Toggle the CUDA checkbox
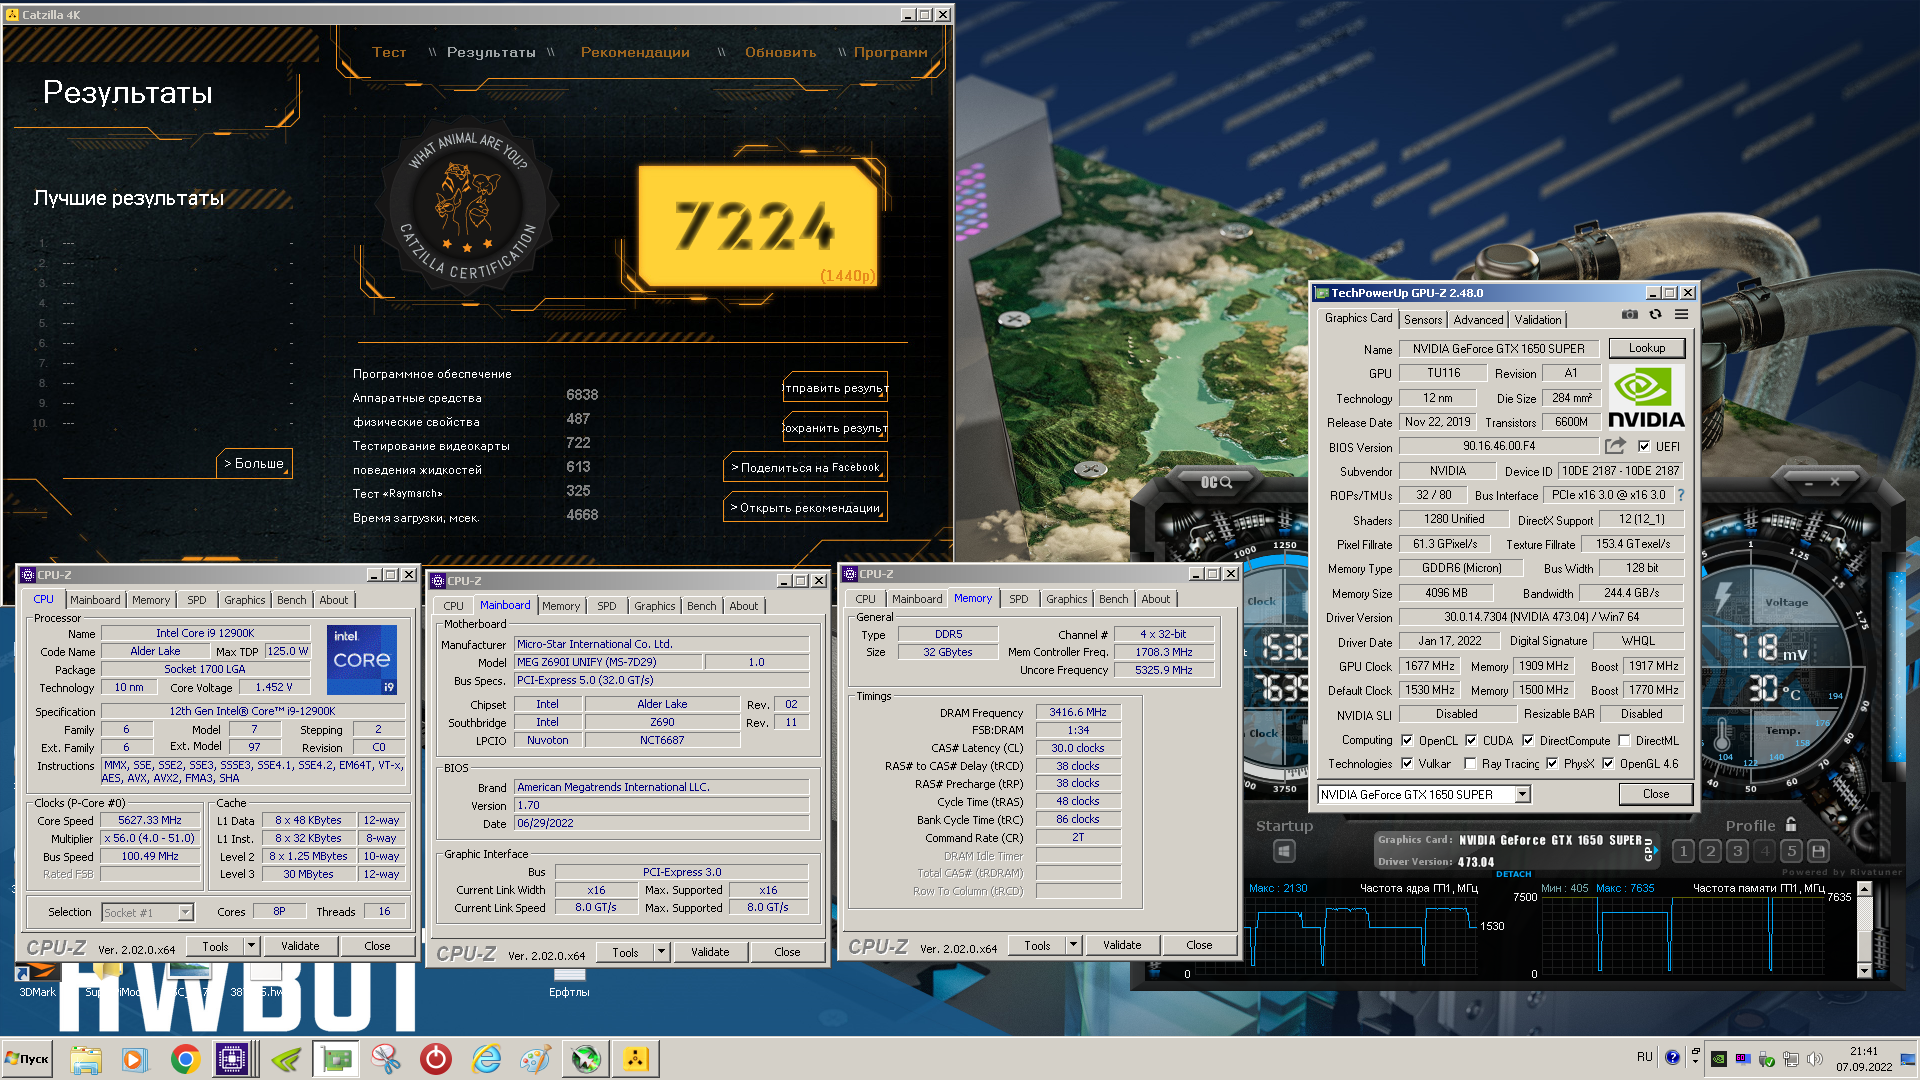1920x1080 pixels. 1471,741
